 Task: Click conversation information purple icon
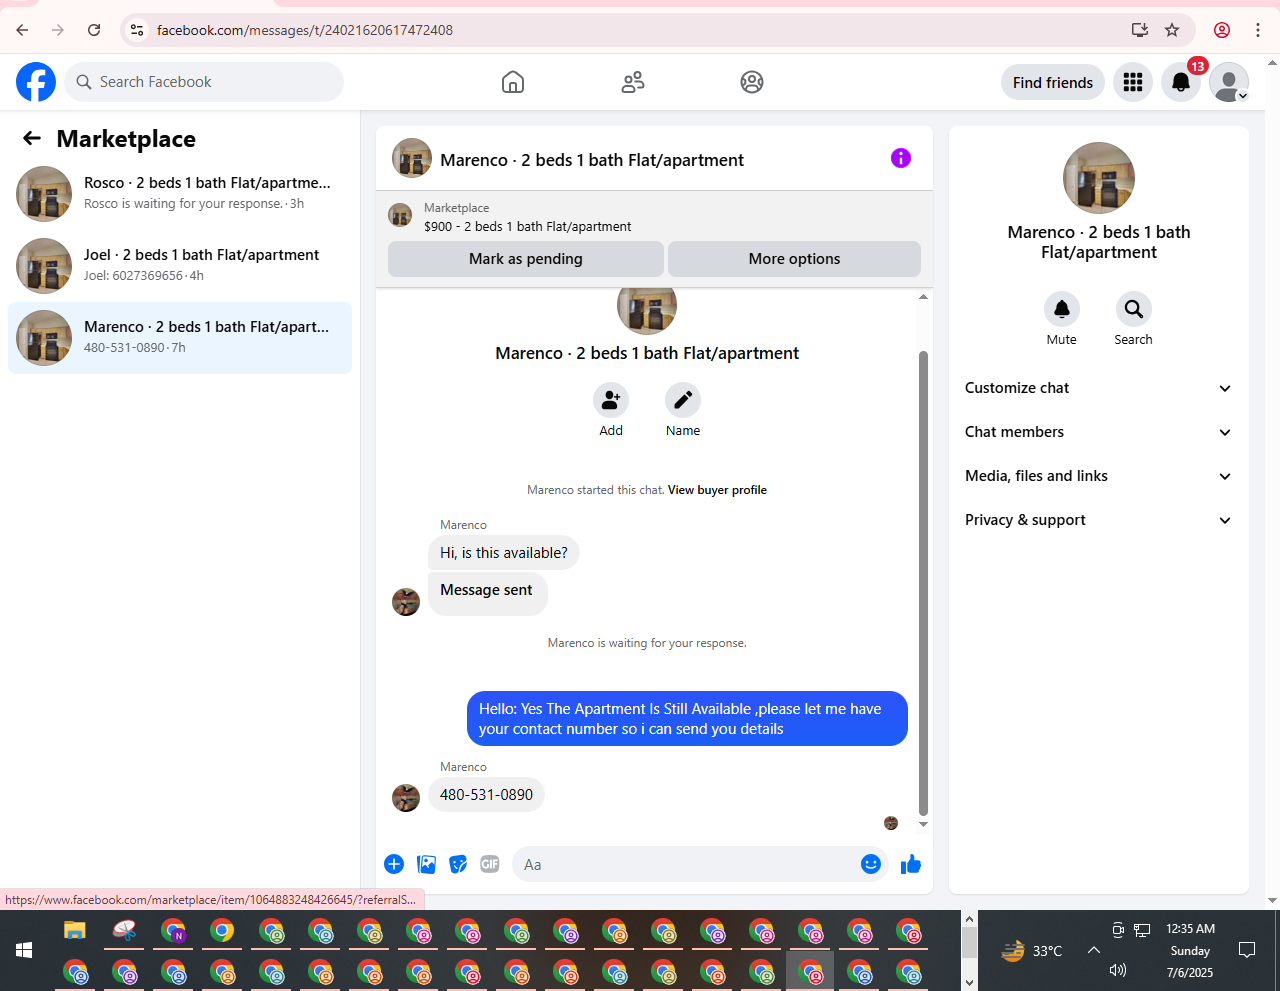click(901, 158)
